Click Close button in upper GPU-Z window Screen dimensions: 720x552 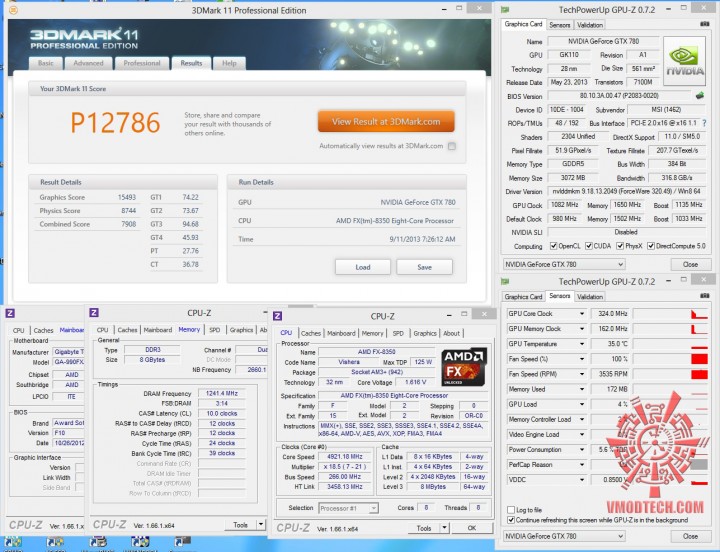690,265
